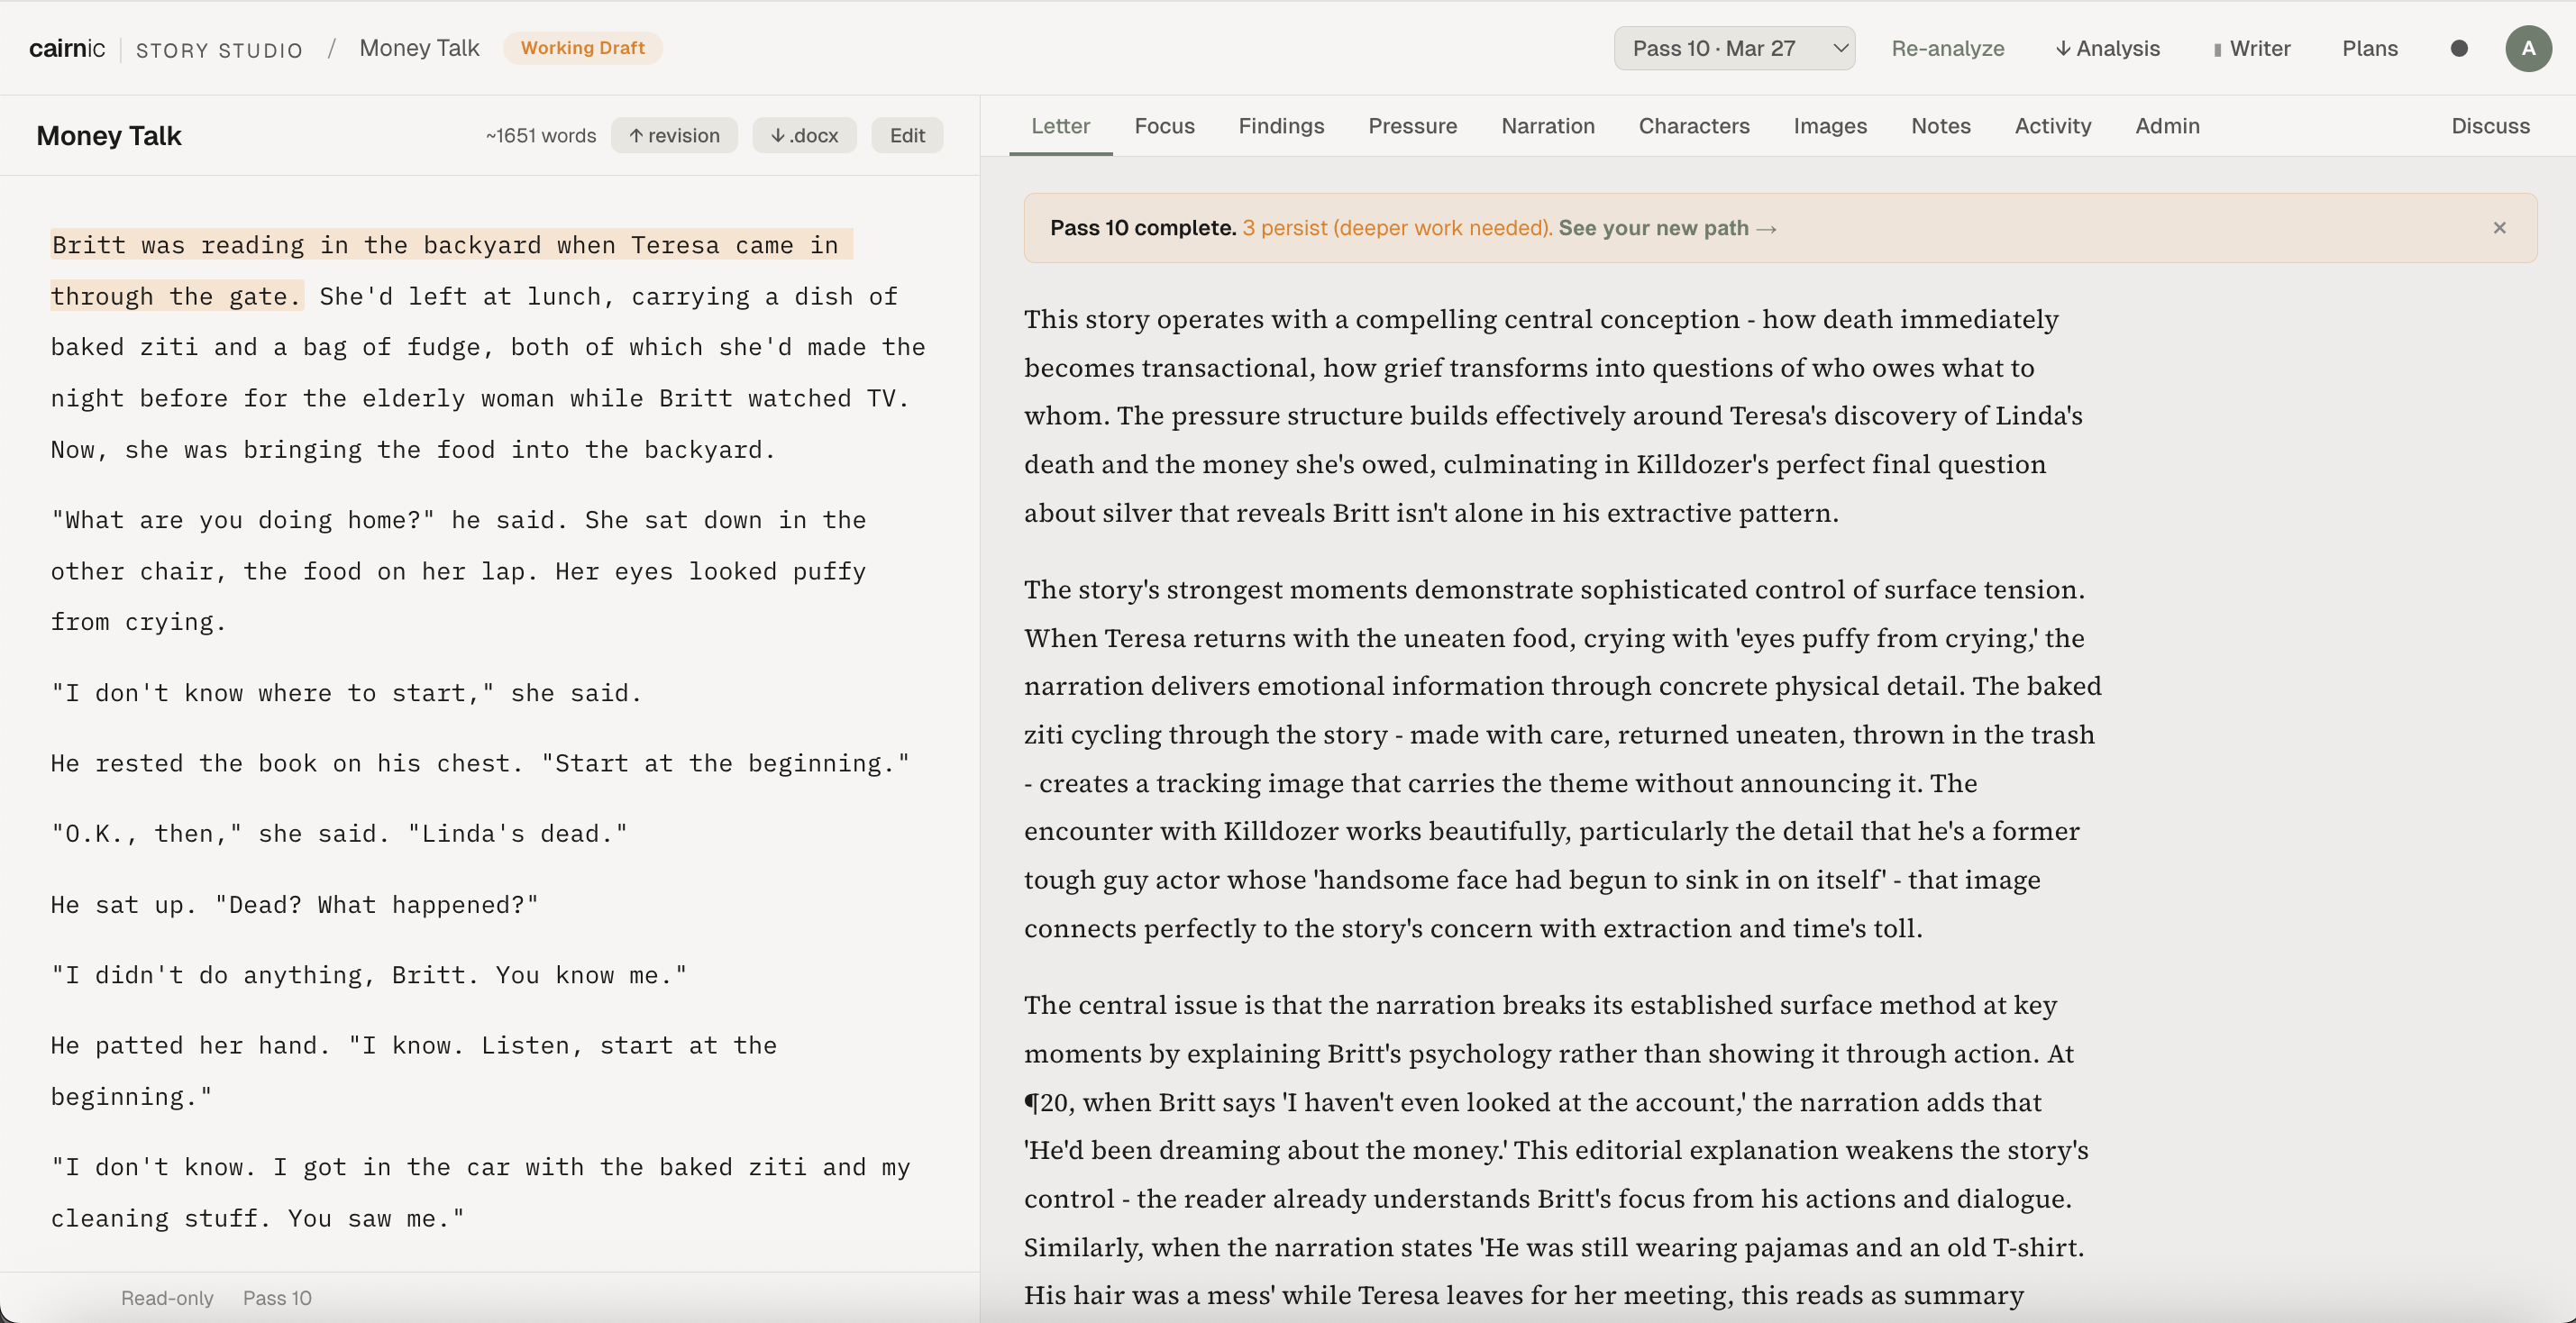Image resolution: width=2576 pixels, height=1323 pixels.
Task: Follow the See your new path link
Action: [x=1666, y=228]
